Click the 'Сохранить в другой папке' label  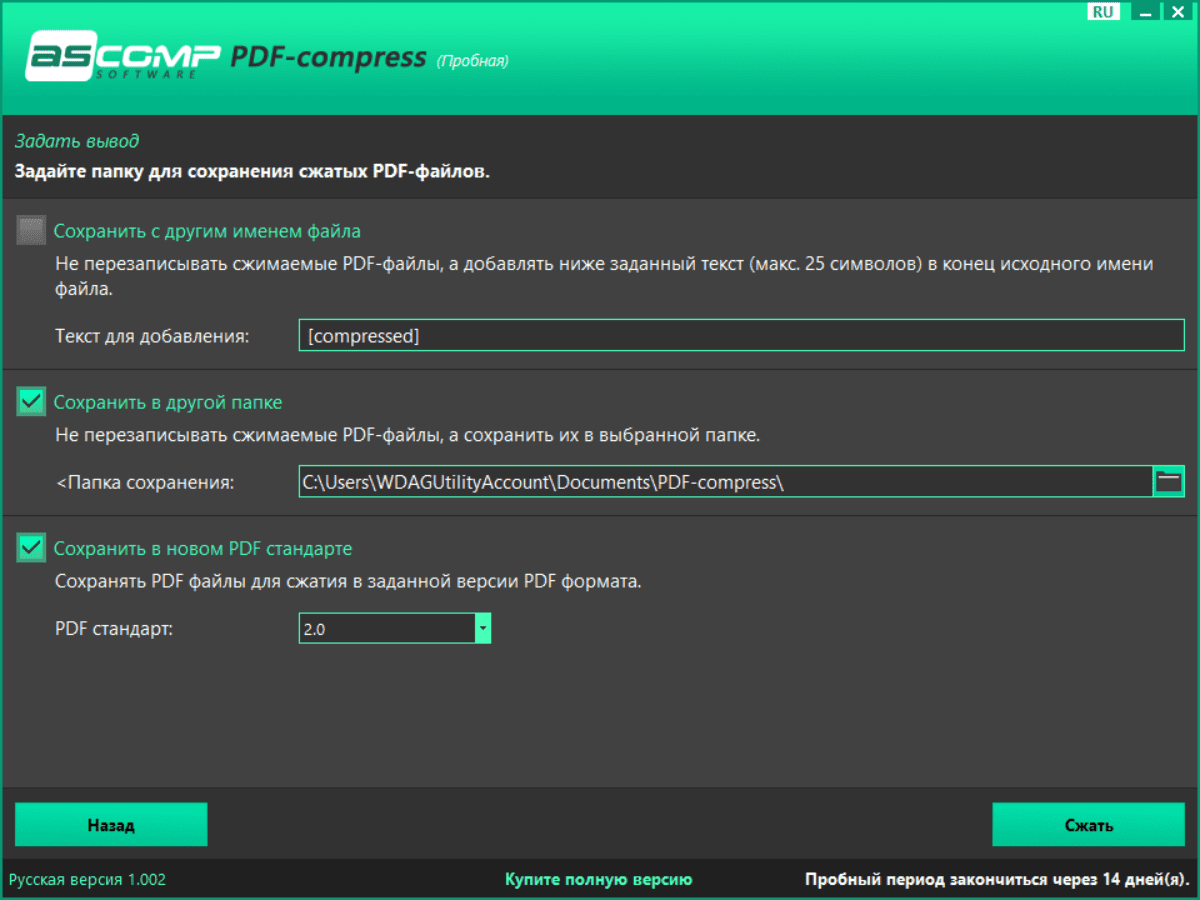tap(168, 402)
